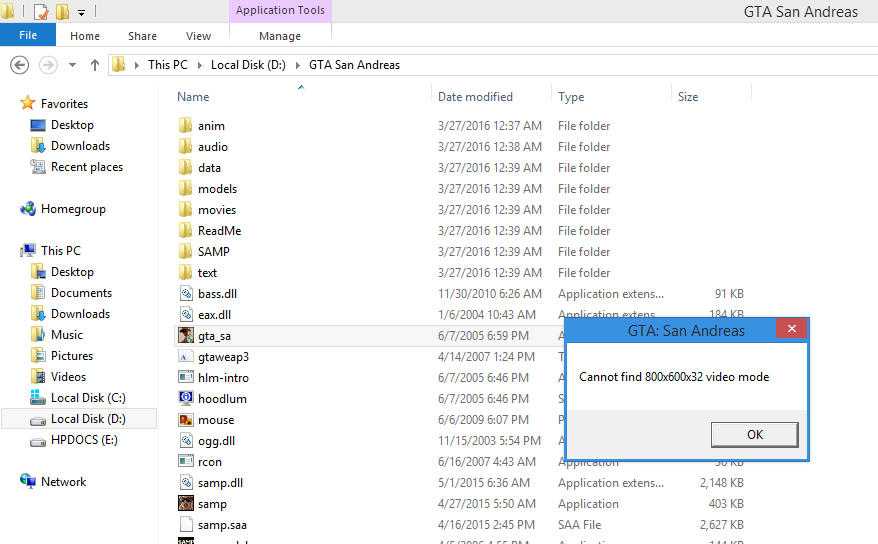
Task: Select the hoodlum file icon
Action: (x=186, y=399)
